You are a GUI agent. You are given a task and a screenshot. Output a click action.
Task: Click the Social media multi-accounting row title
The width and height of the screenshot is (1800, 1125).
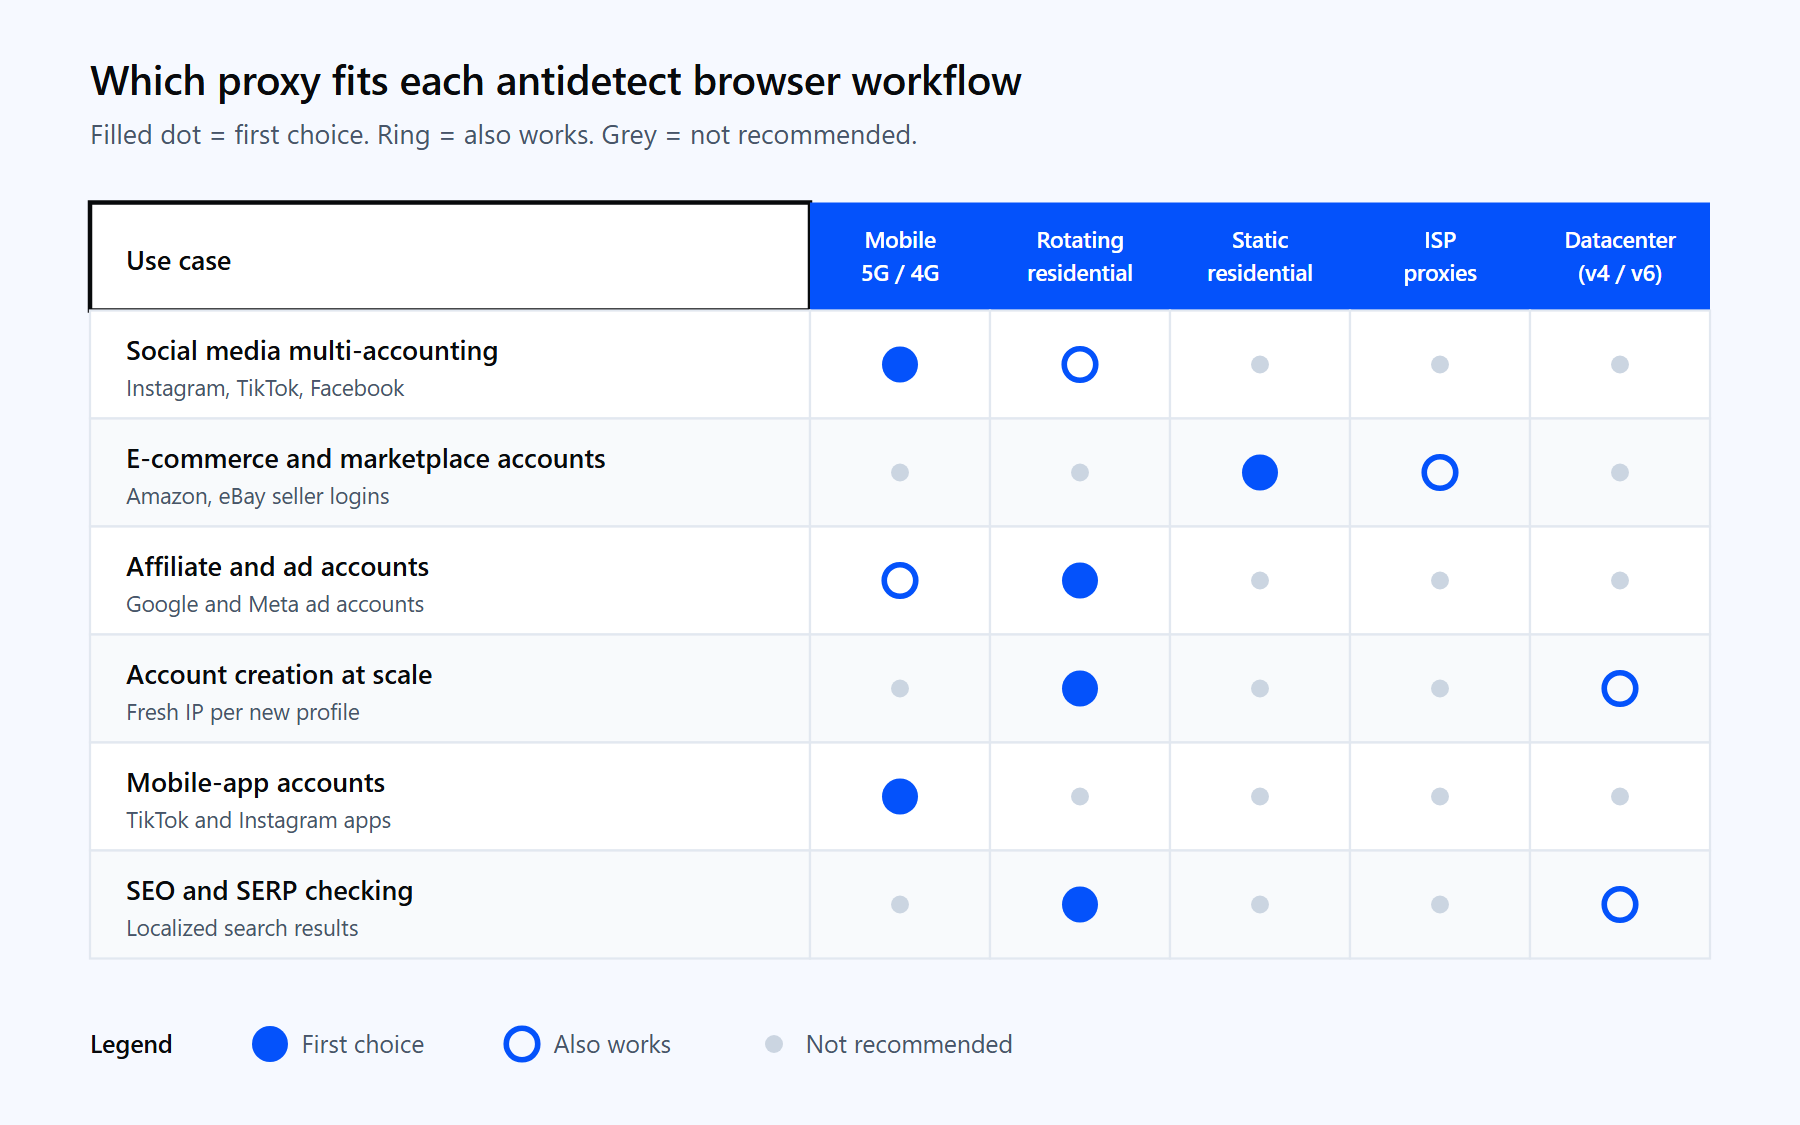pyautogui.click(x=312, y=351)
